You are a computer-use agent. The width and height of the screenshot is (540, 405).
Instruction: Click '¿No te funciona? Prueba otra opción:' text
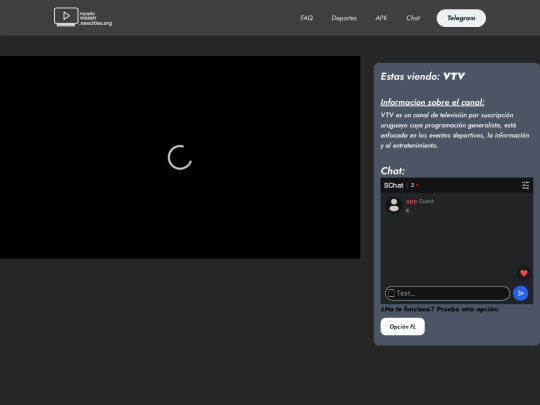pos(440,309)
